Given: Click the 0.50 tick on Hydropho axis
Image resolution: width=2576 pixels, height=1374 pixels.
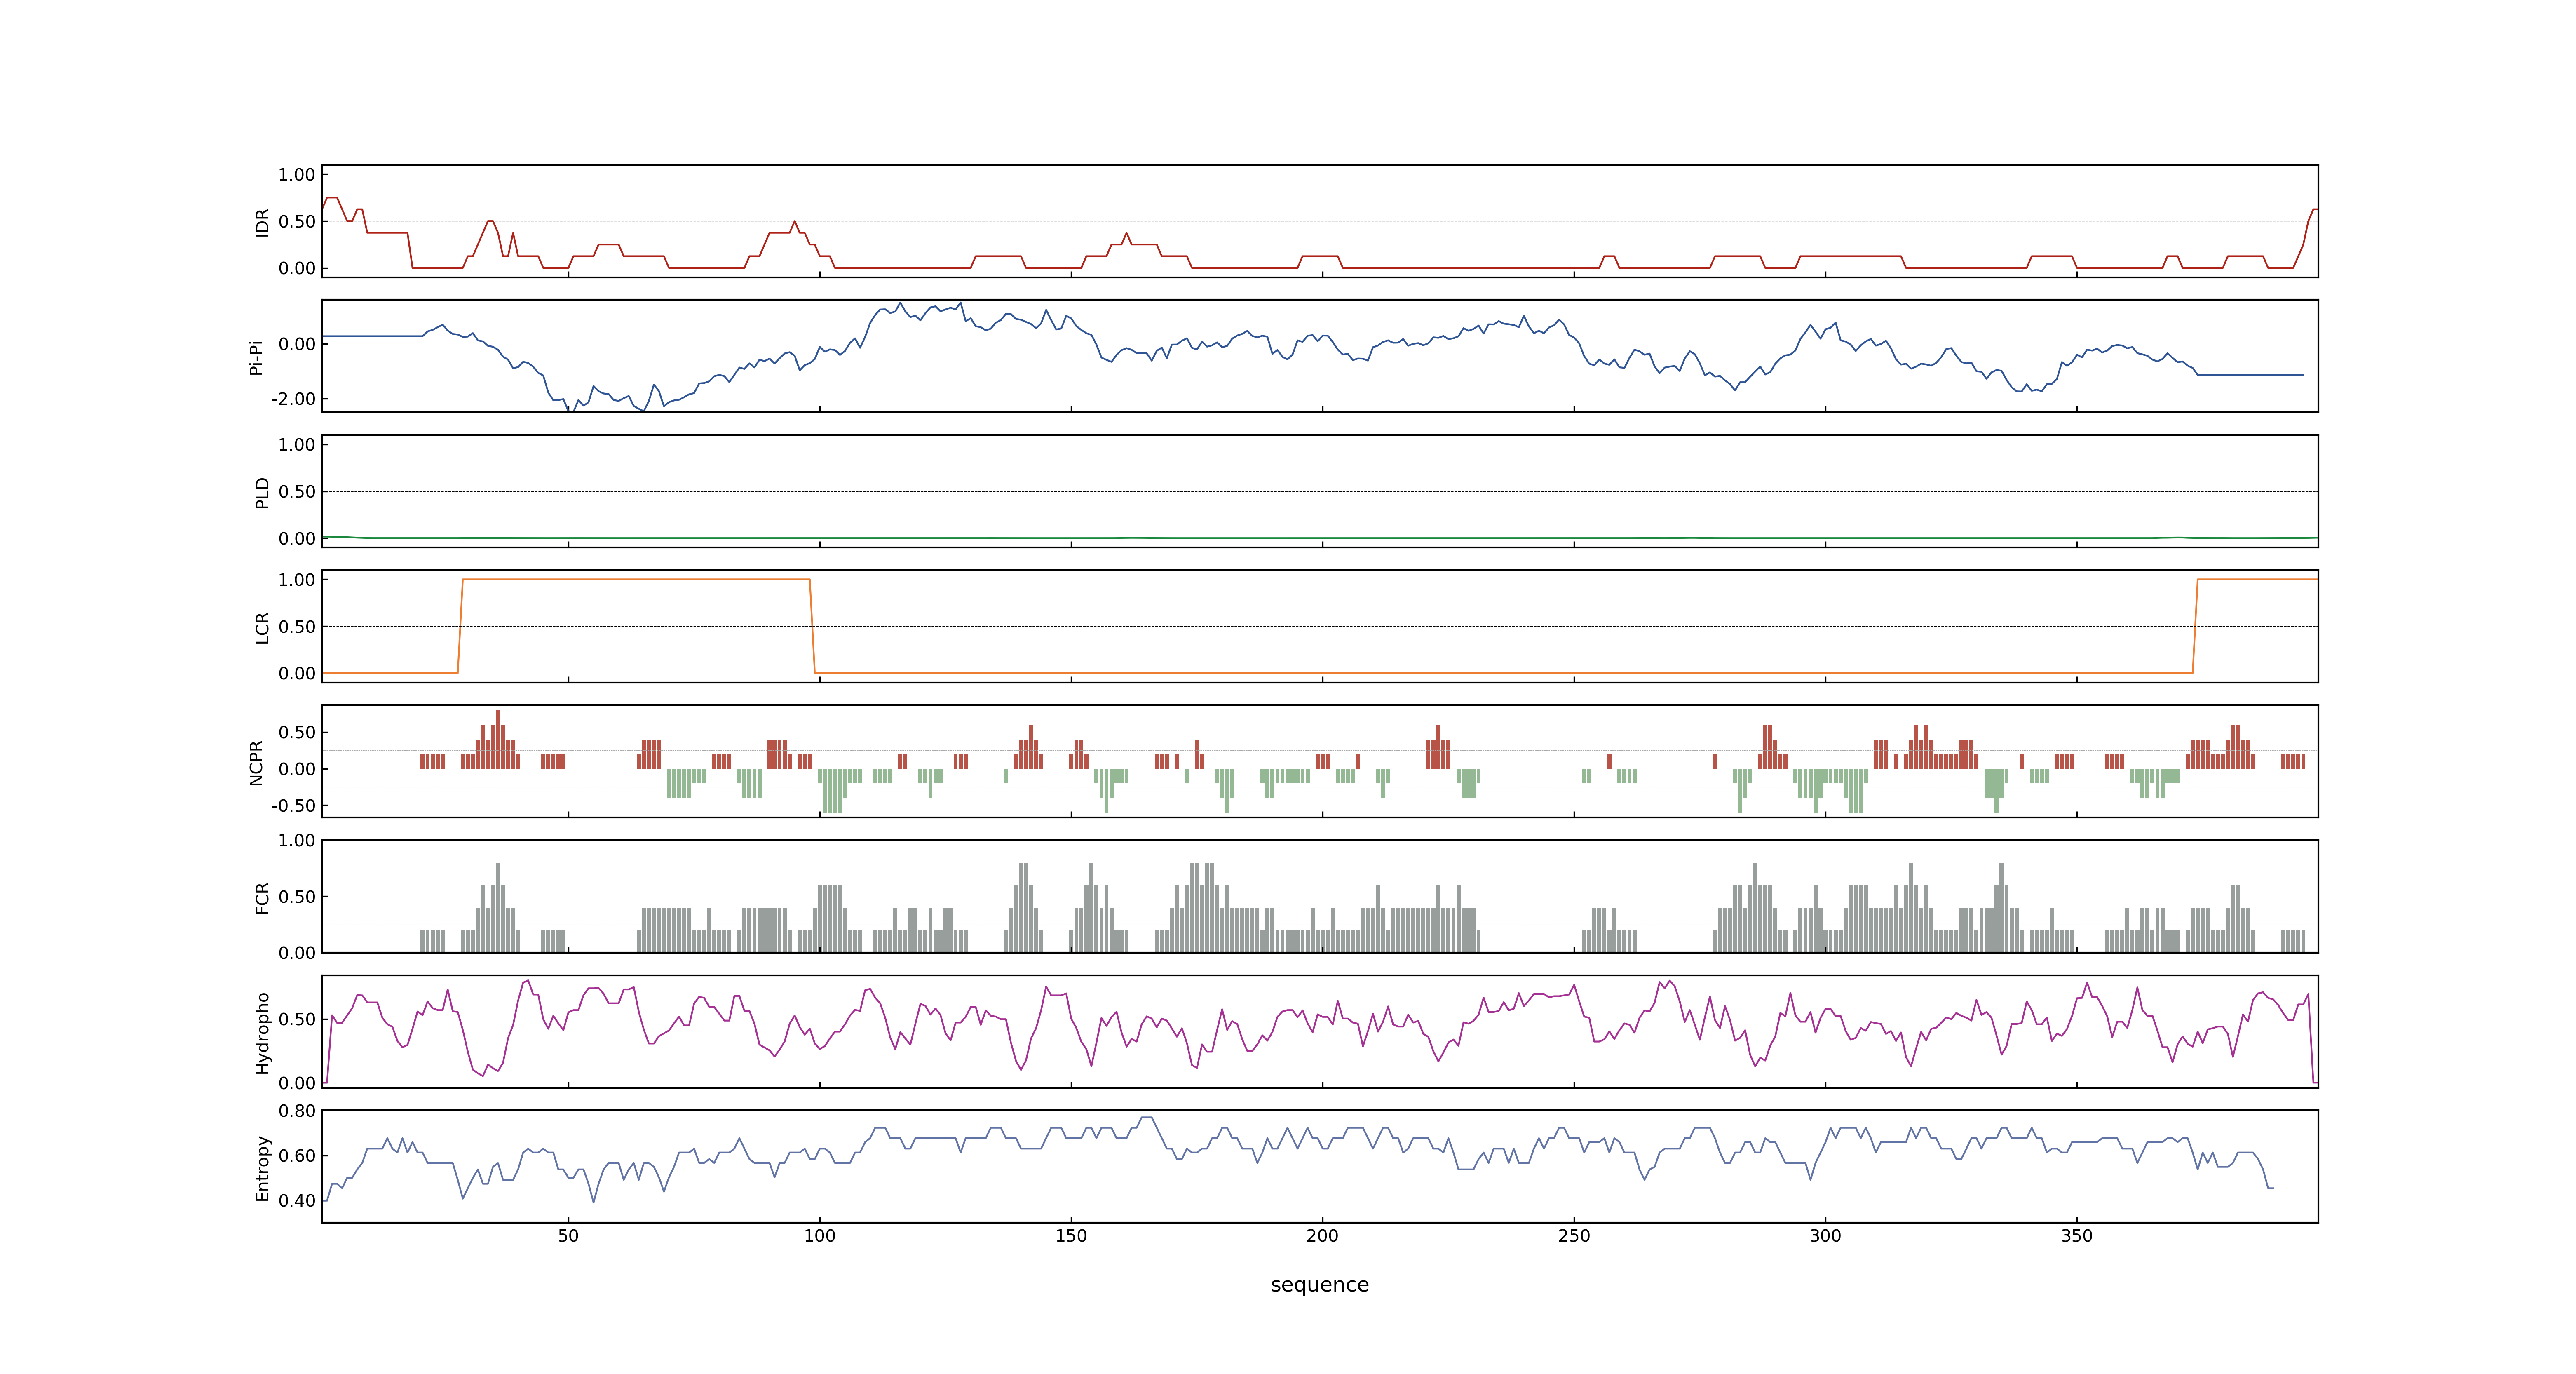Looking at the screenshot, I should pyautogui.click(x=297, y=1020).
